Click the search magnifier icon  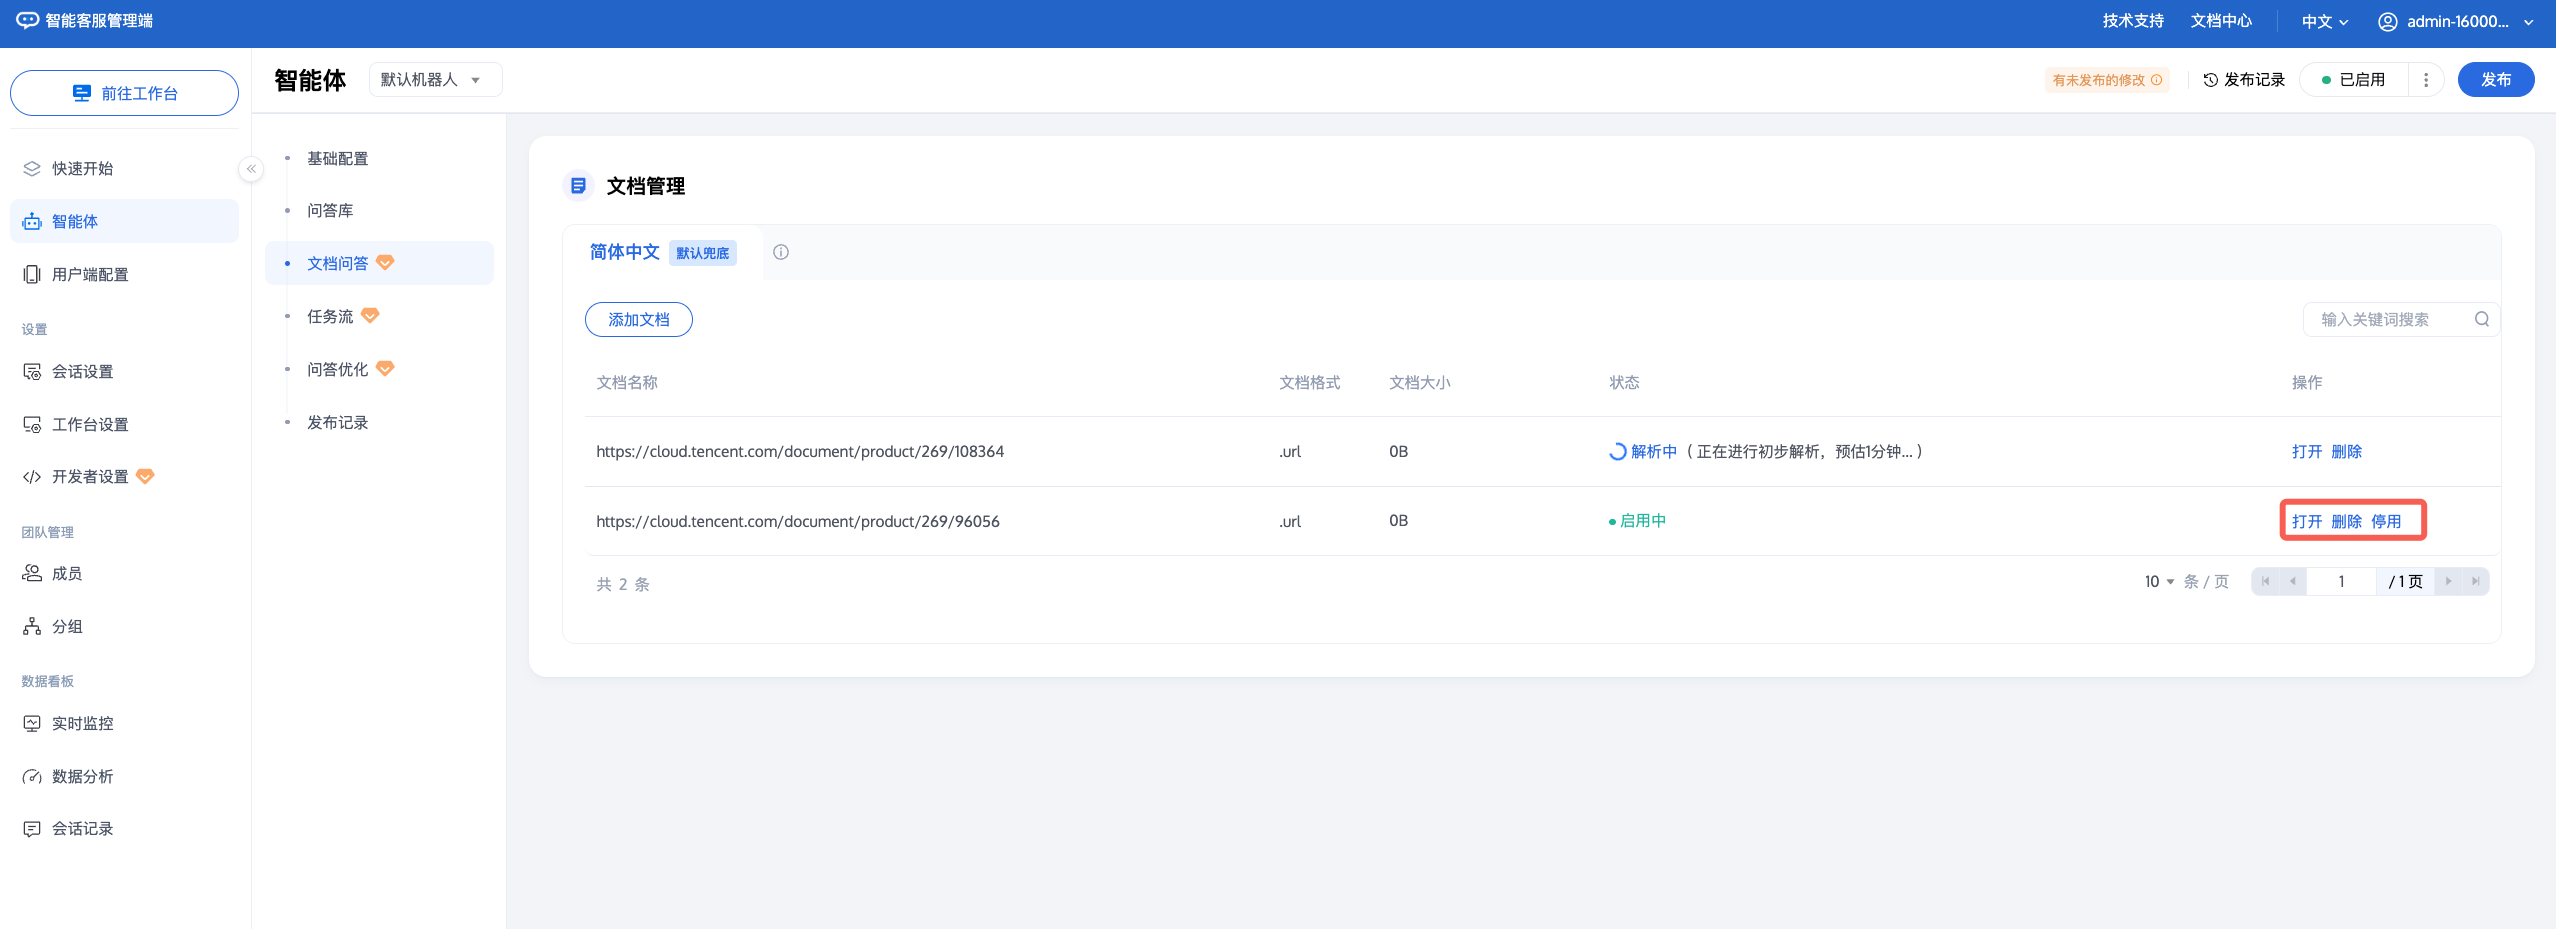coord(2481,319)
